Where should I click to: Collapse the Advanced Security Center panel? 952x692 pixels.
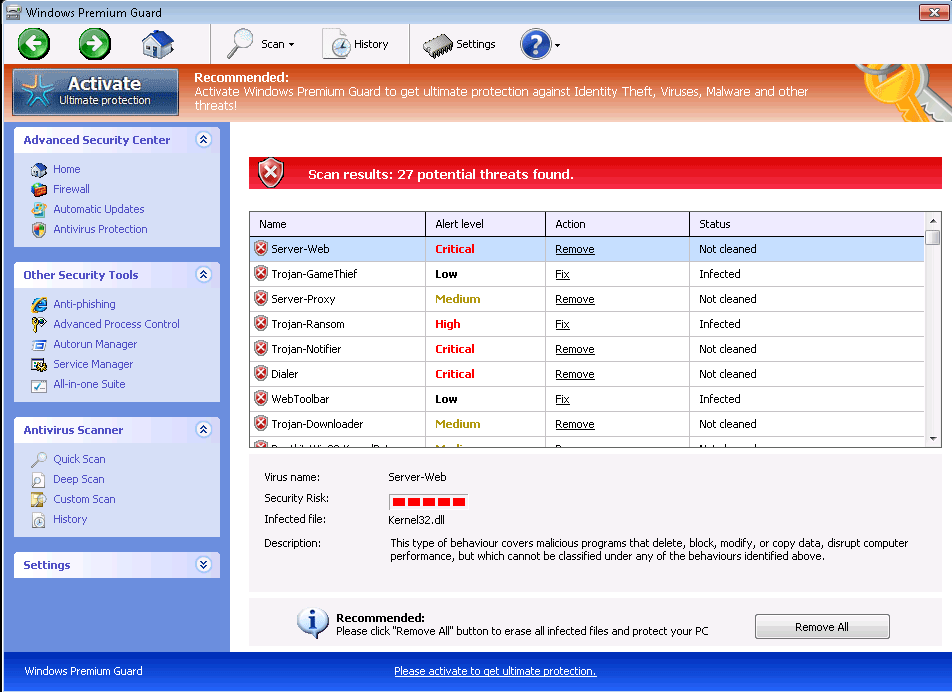coord(204,140)
